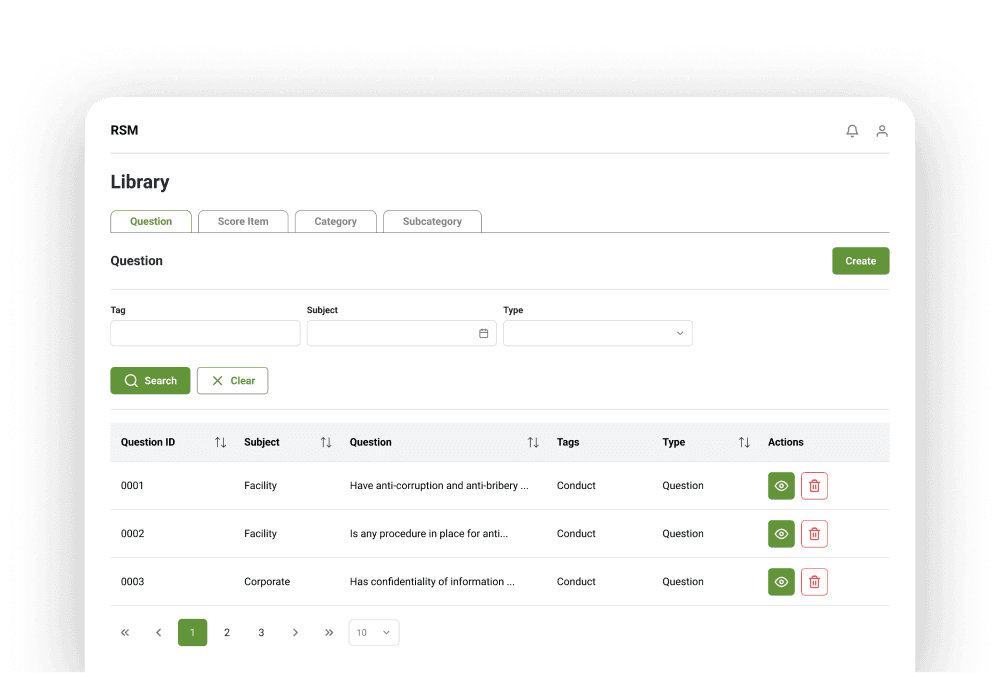
Task: Open the Type filter dropdown
Action: click(598, 333)
